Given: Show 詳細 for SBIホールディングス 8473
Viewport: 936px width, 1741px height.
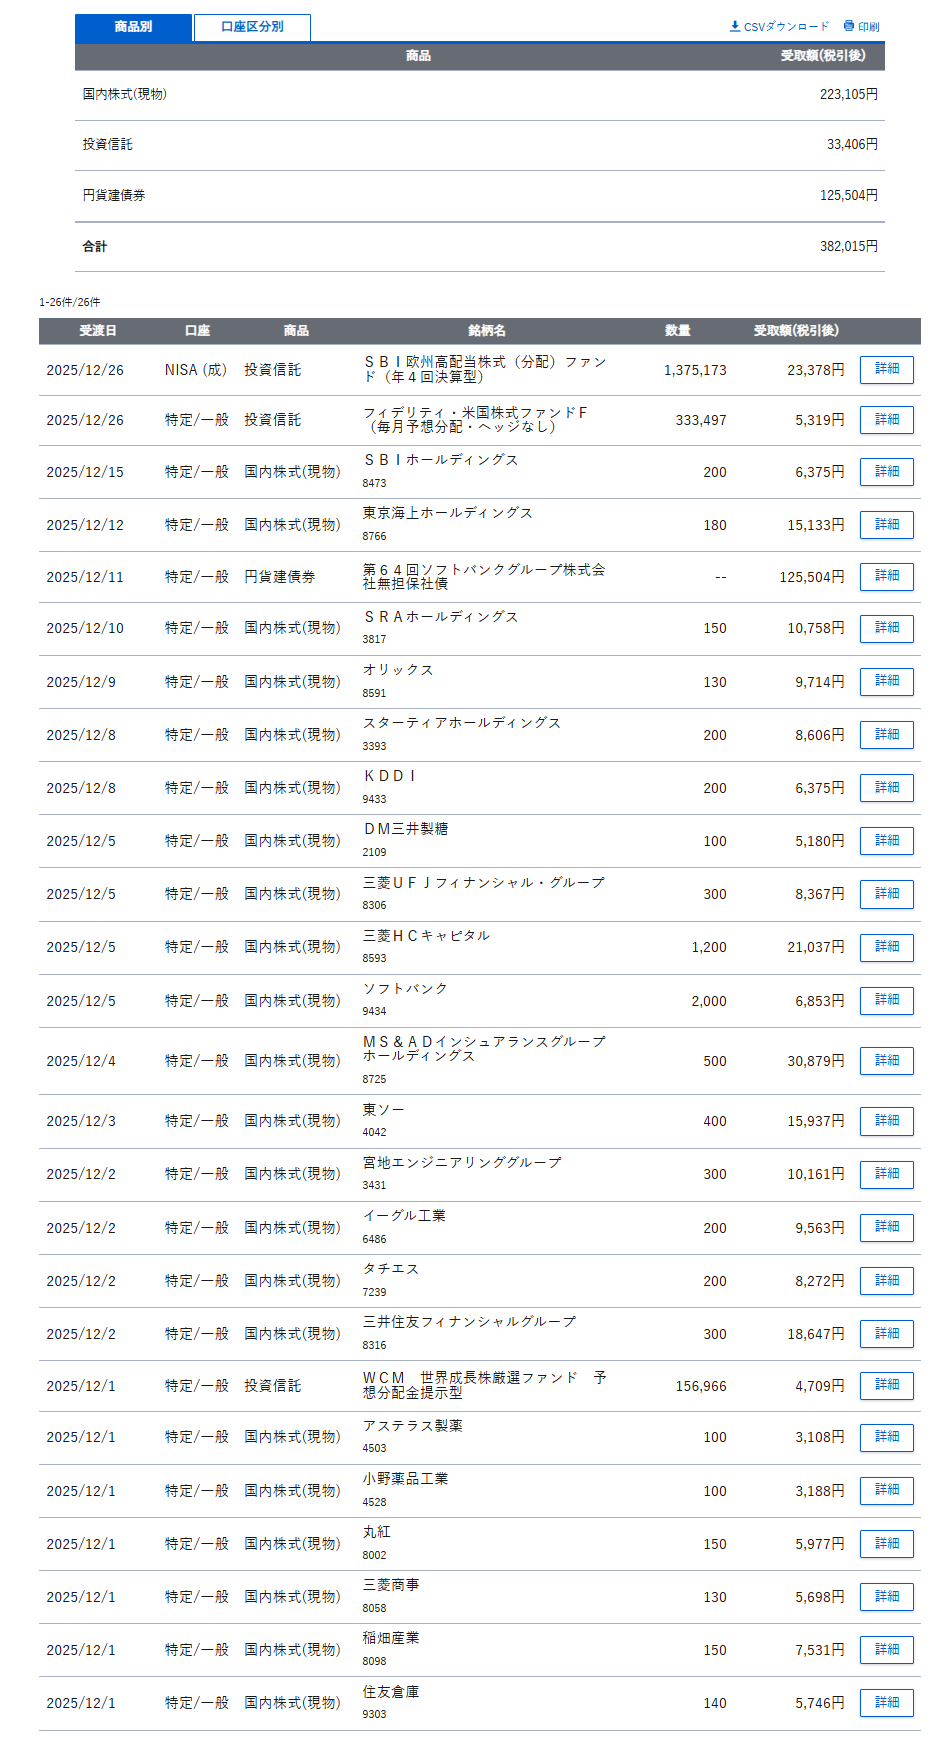Looking at the screenshot, I should pyautogui.click(x=886, y=472).
